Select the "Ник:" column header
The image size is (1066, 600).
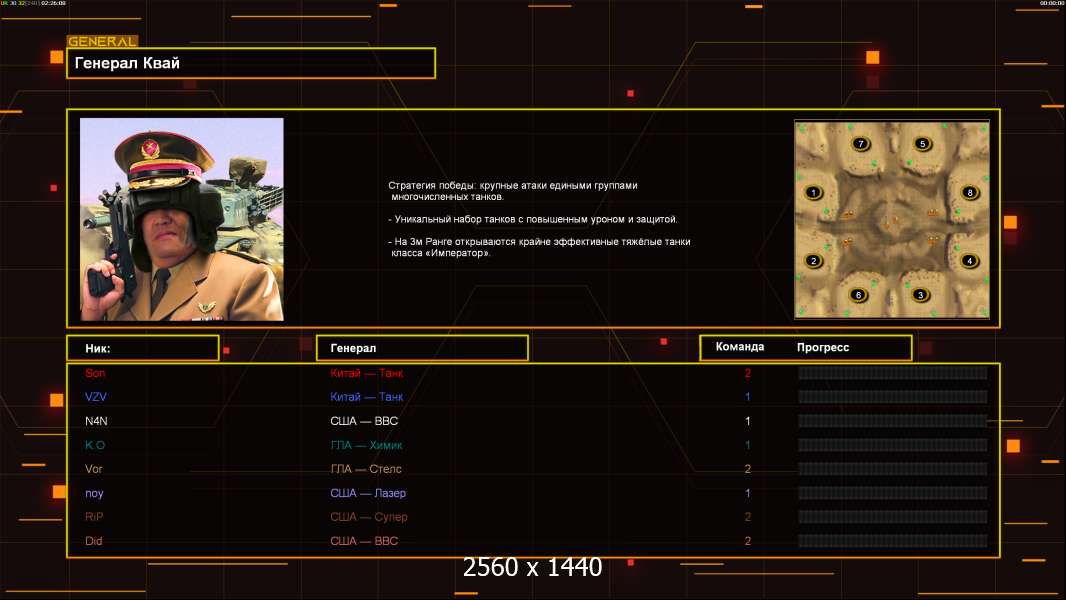[142, 348]
